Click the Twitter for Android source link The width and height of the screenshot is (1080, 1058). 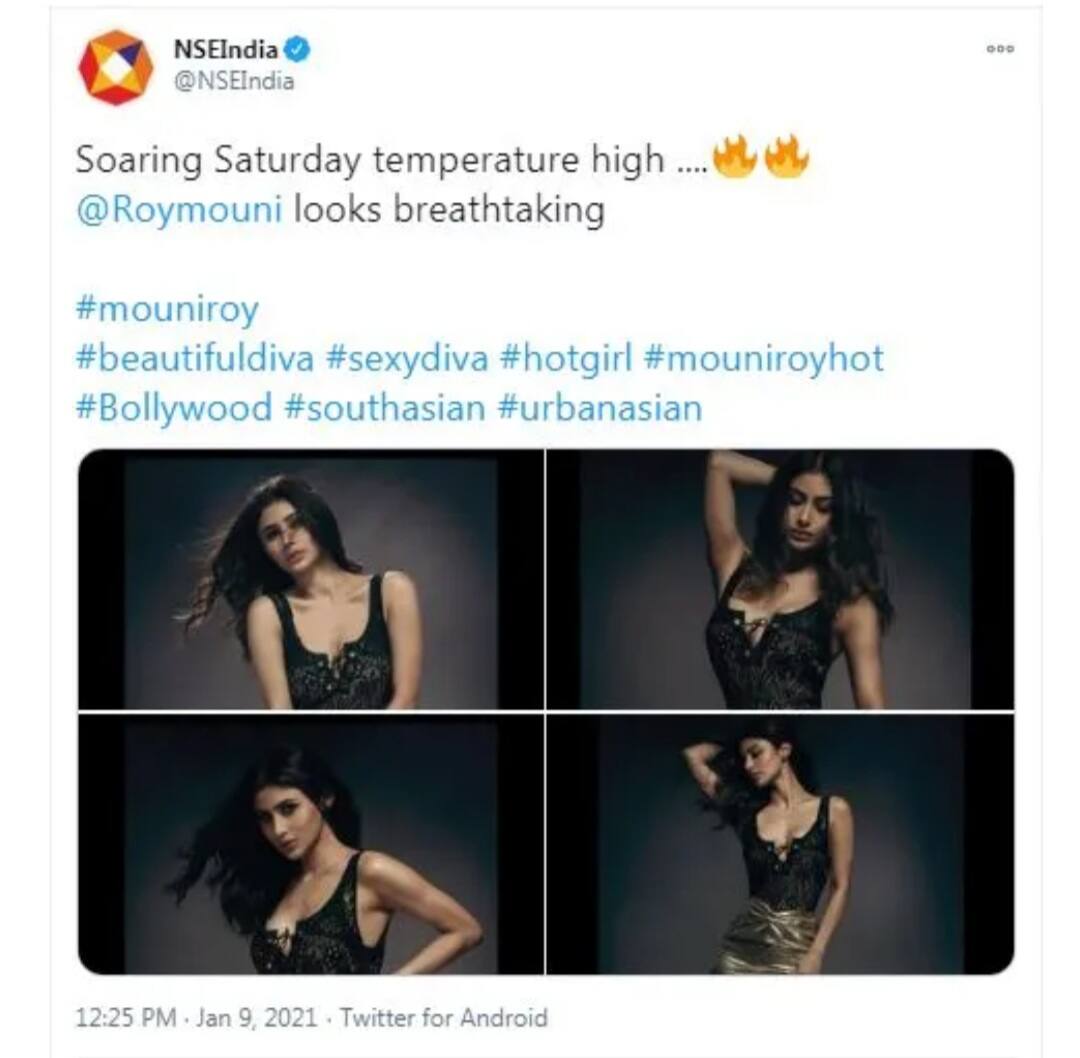point(444,1017)
